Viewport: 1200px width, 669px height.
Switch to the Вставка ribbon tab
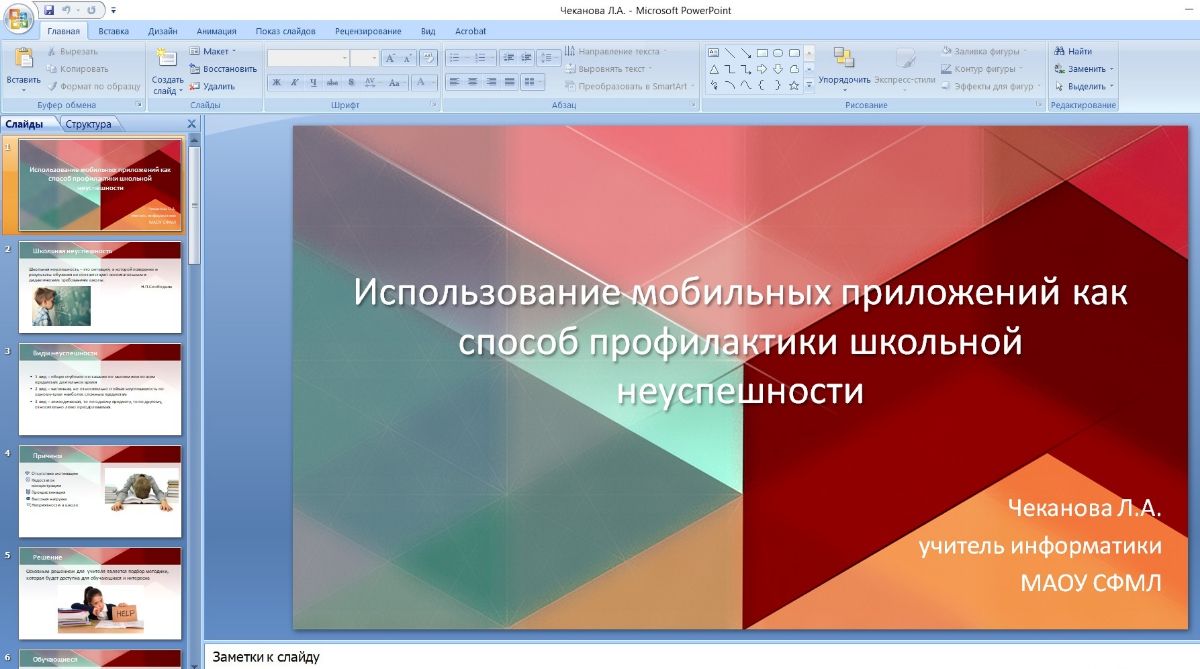(113, 31)
